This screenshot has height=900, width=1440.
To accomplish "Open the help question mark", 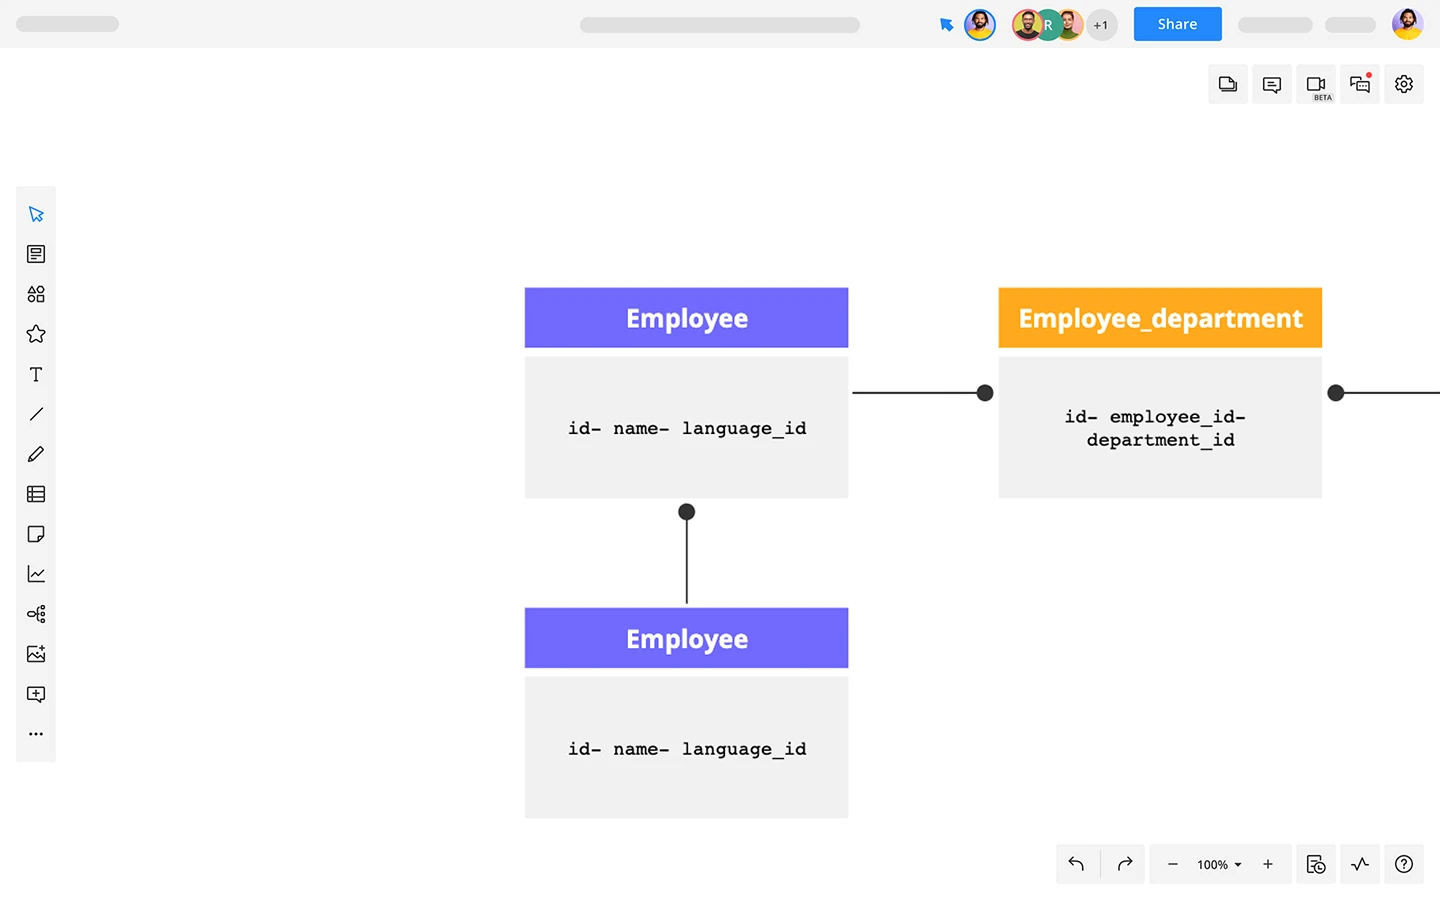I will [x=1404, y=864].
